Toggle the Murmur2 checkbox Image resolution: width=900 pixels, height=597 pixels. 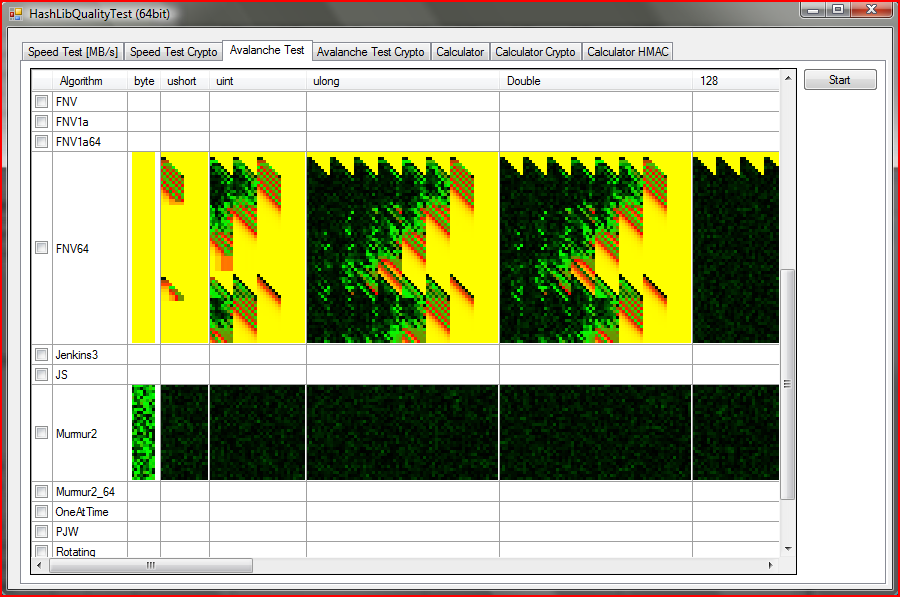tap(41, 433)
